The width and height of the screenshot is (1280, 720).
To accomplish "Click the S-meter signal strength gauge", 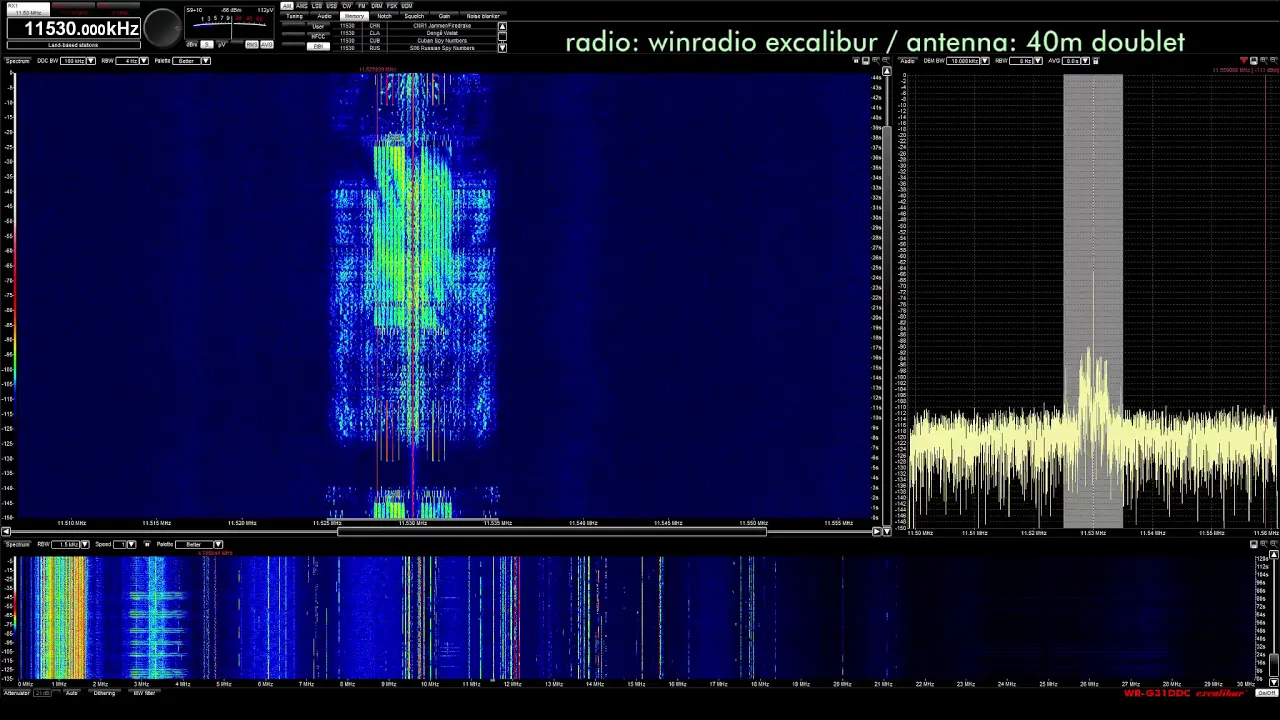I will click(x=230, y=23).
